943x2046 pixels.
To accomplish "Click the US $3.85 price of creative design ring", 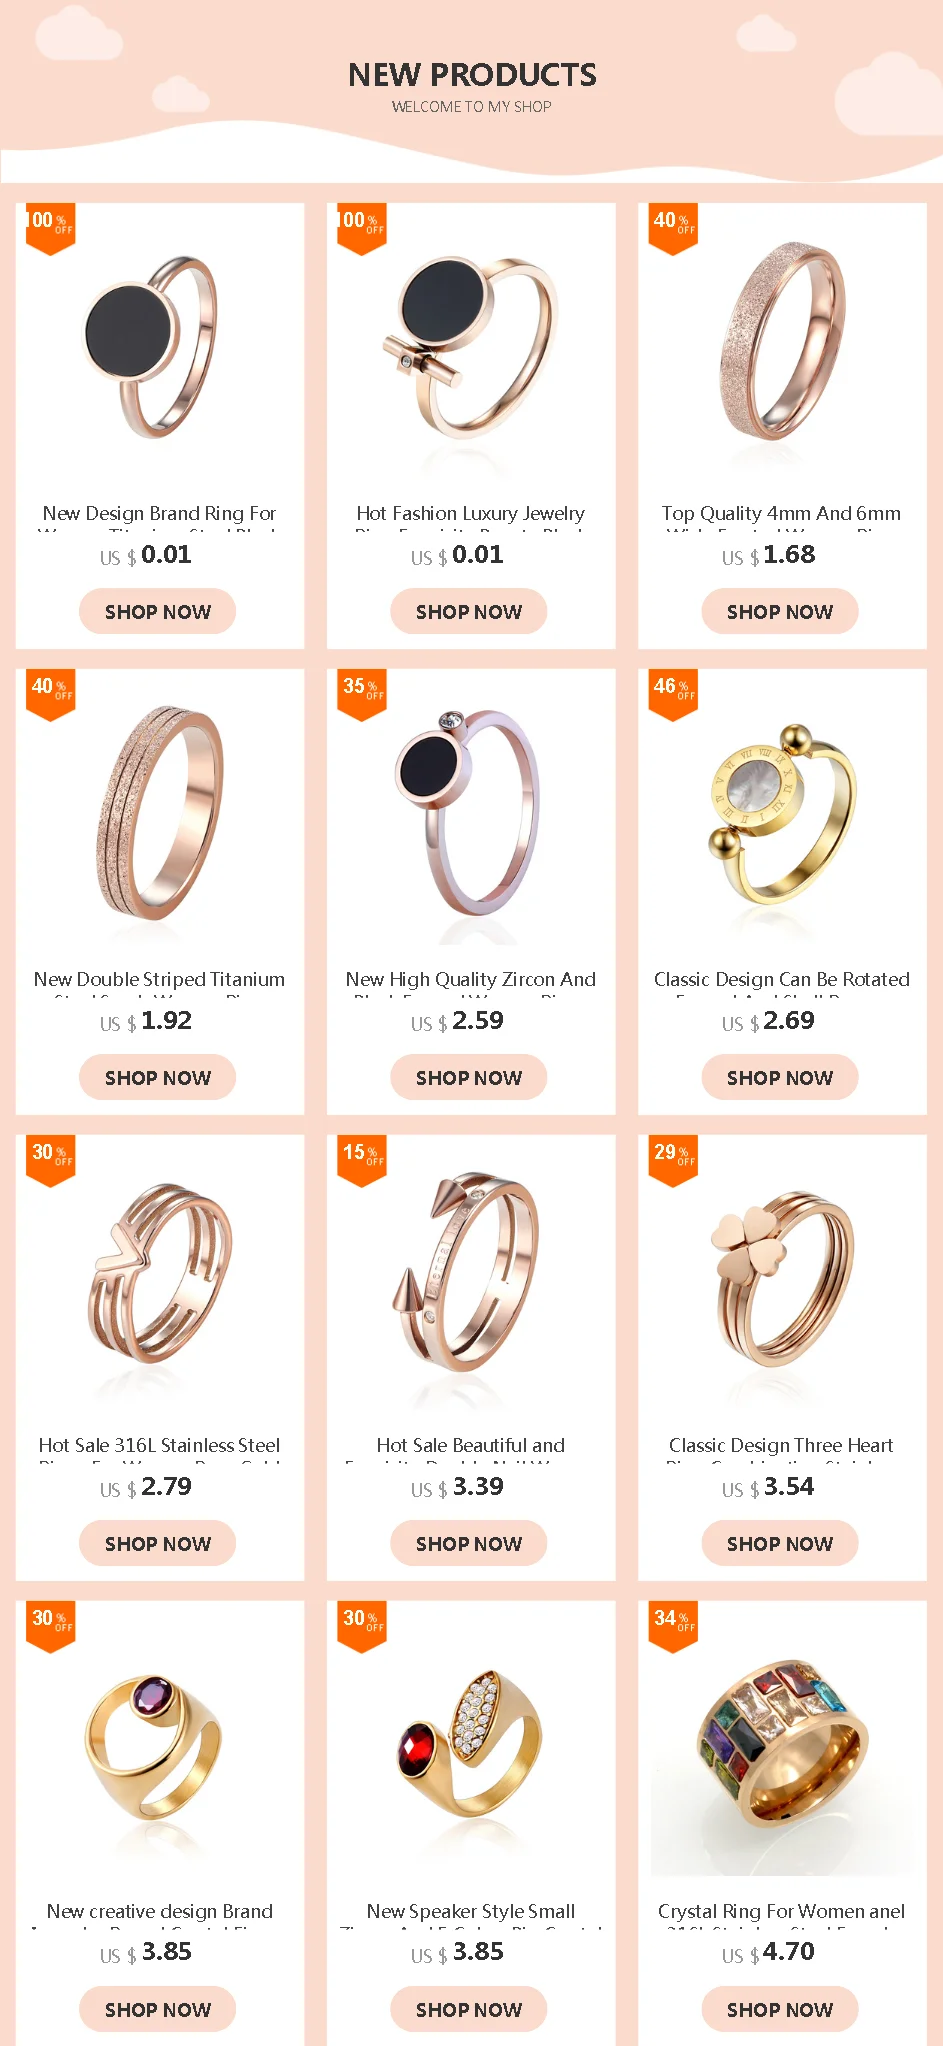I will pos(146,1952).
